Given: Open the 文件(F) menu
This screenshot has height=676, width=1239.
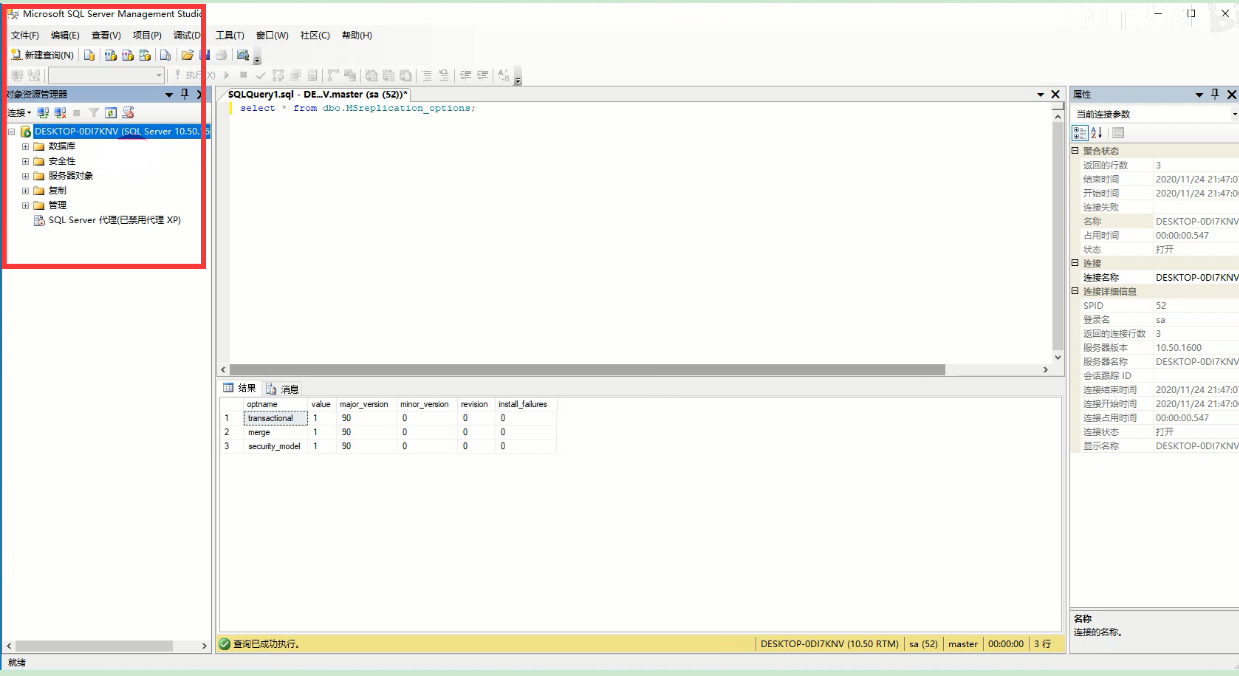Looking at the screenshot, I should [24, 35].
